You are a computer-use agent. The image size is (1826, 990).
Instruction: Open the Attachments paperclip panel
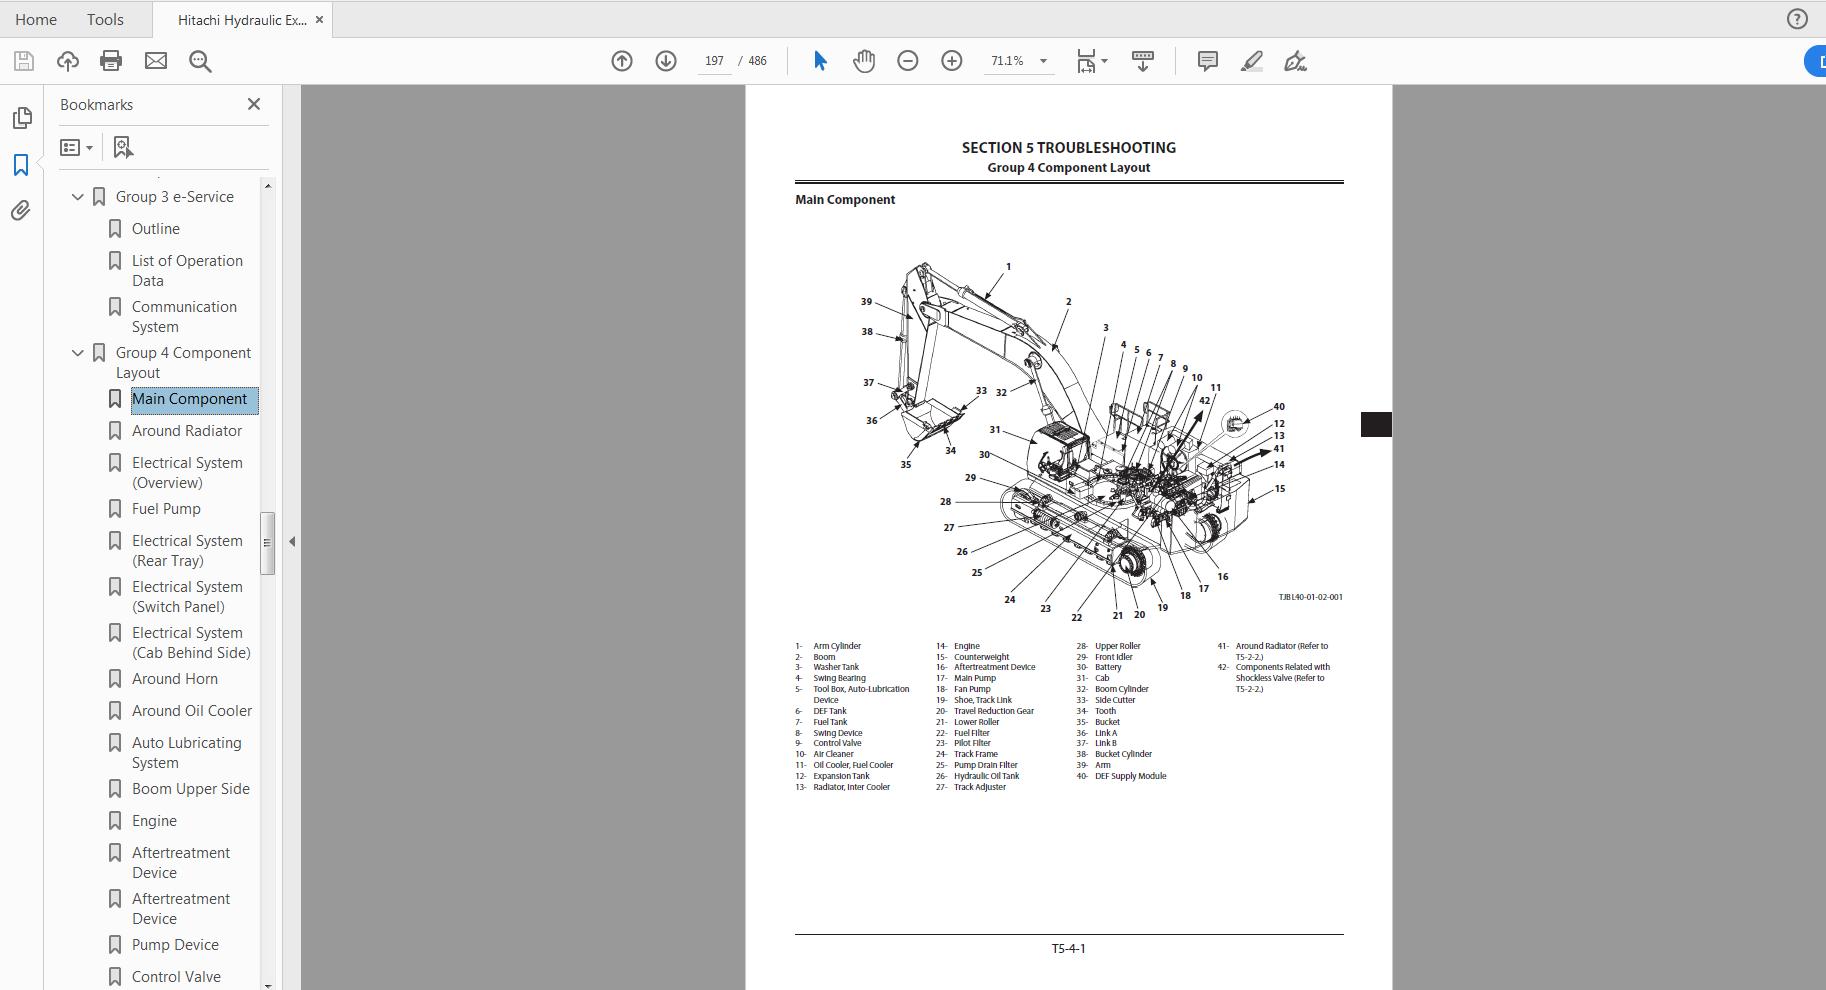21,210
